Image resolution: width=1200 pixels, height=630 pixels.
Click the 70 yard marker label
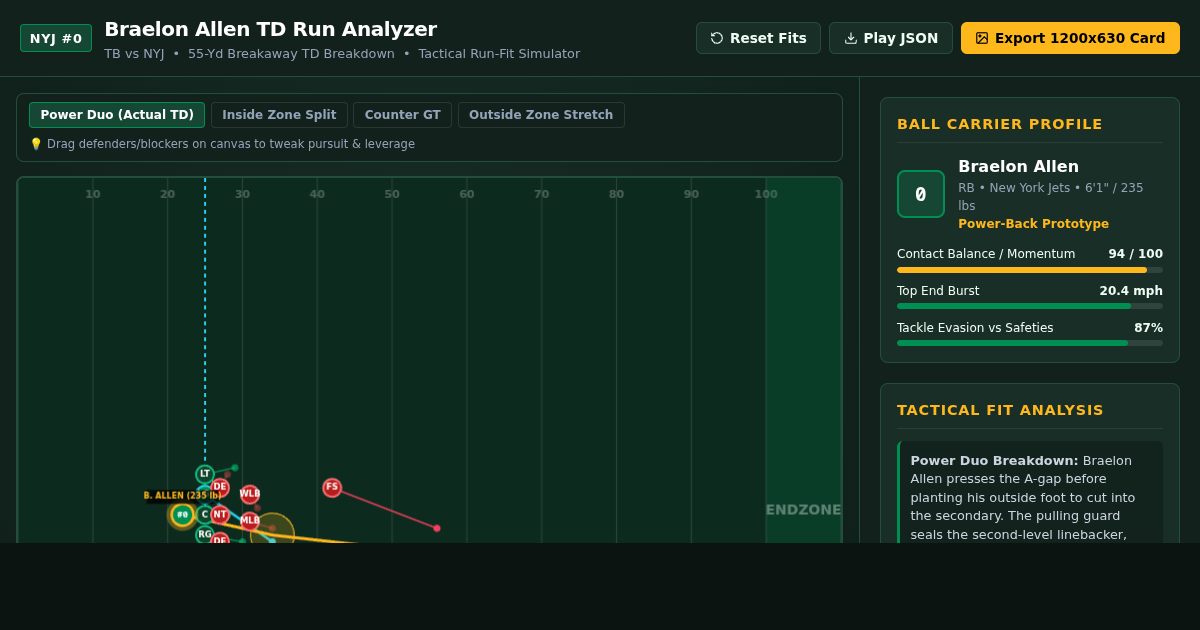pos(541,194)
